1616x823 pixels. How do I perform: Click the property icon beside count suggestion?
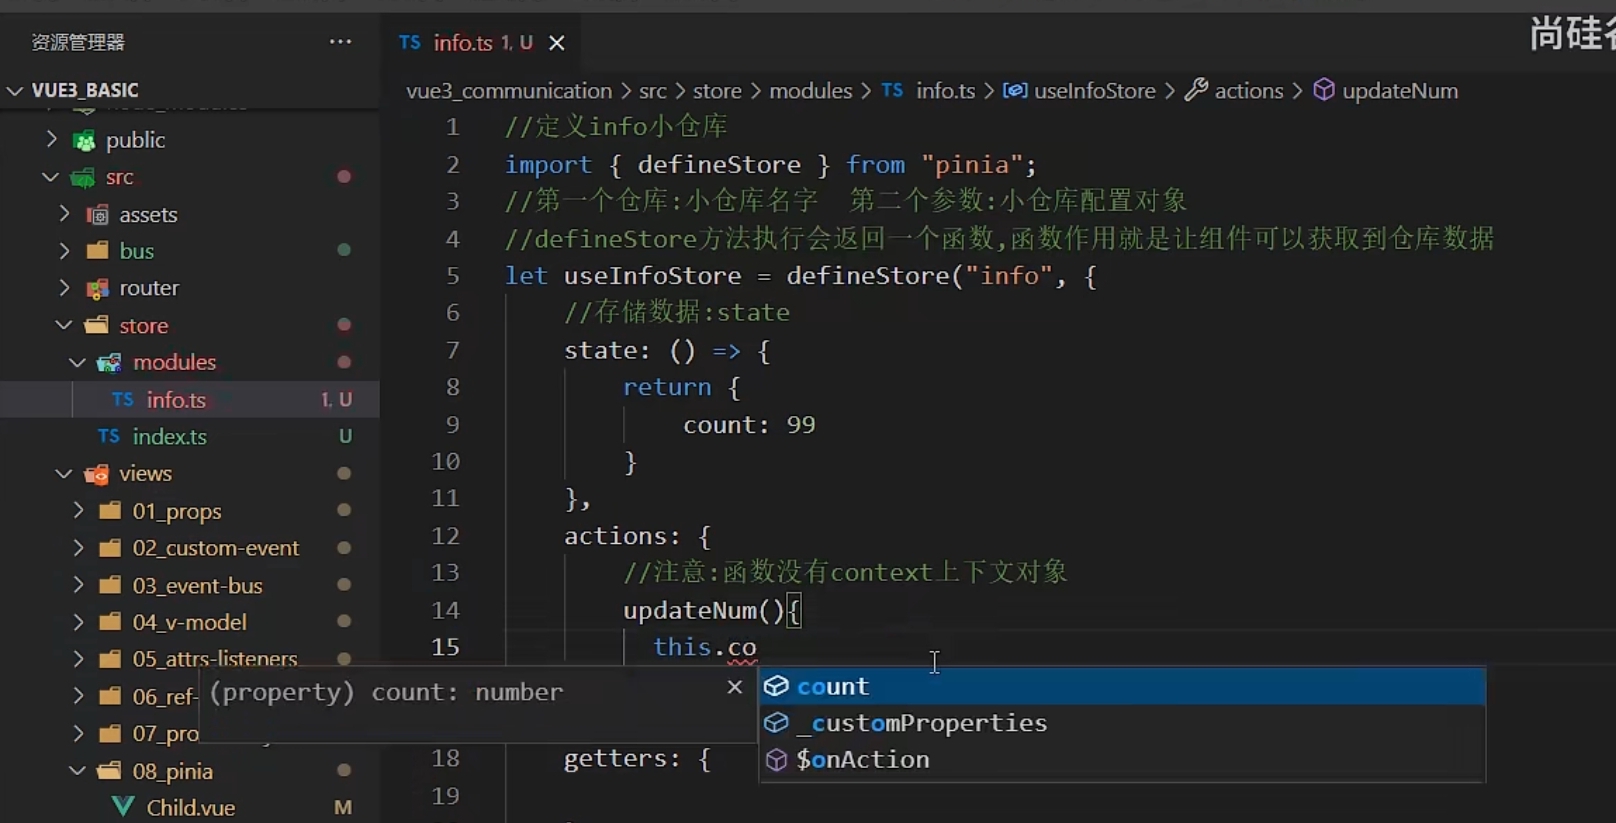[776, 686]
